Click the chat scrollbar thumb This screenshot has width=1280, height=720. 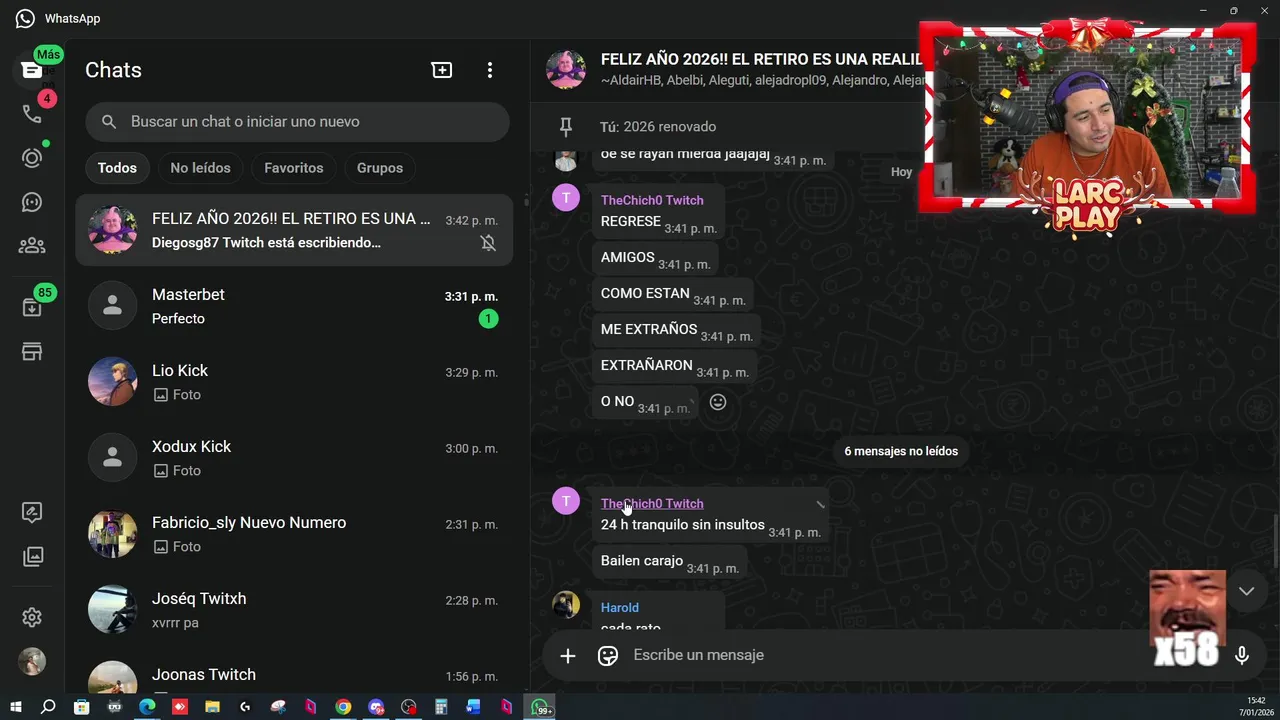point(1275,540)
